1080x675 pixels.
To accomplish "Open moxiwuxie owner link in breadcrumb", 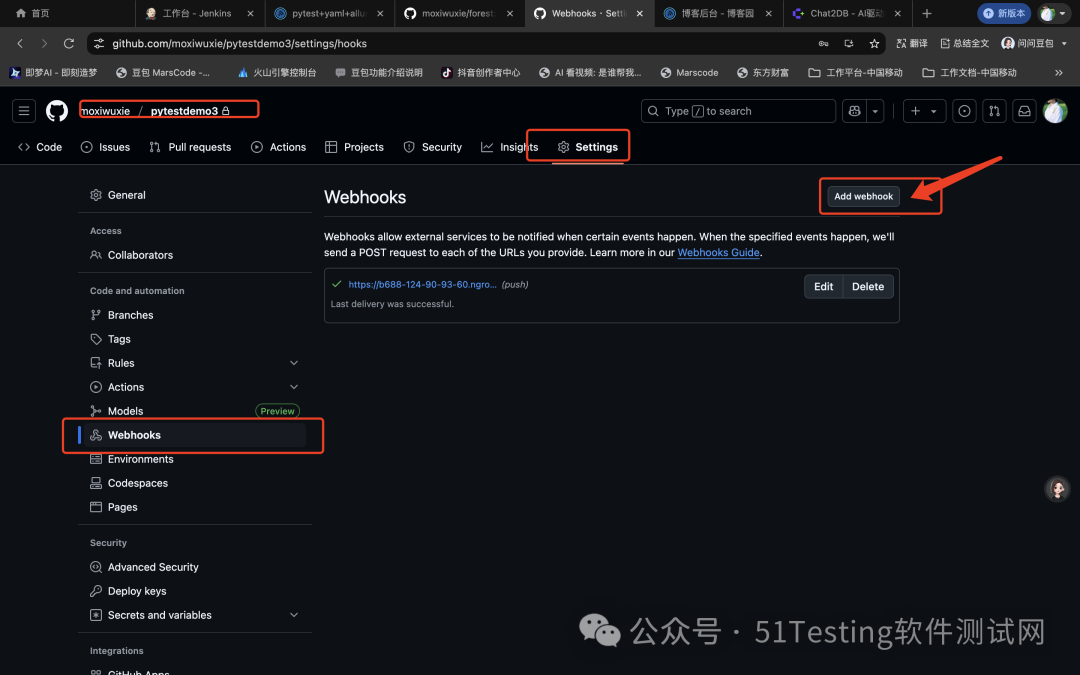I will click(x=105, y=111).
